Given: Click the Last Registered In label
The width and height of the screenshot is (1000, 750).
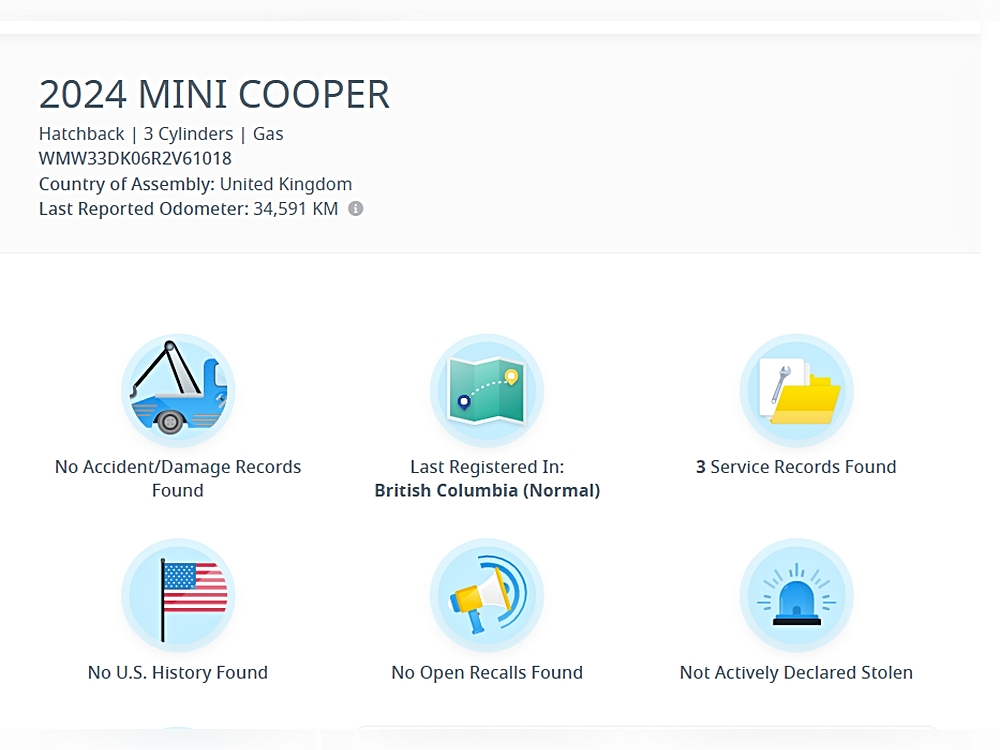Looking at the screenshot, I should pos(487,467).
